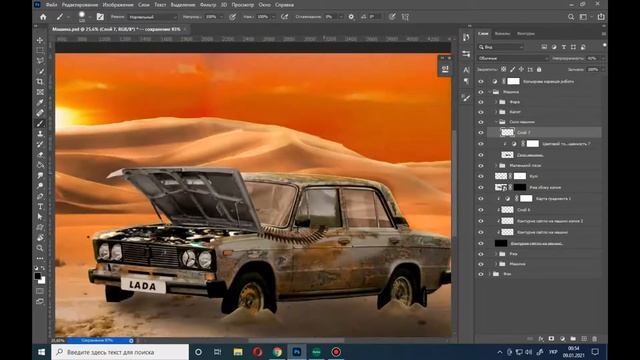The height and width of the screenshot is (360, 640).
Task: Hide the Фара group
Action: [481, 102]
